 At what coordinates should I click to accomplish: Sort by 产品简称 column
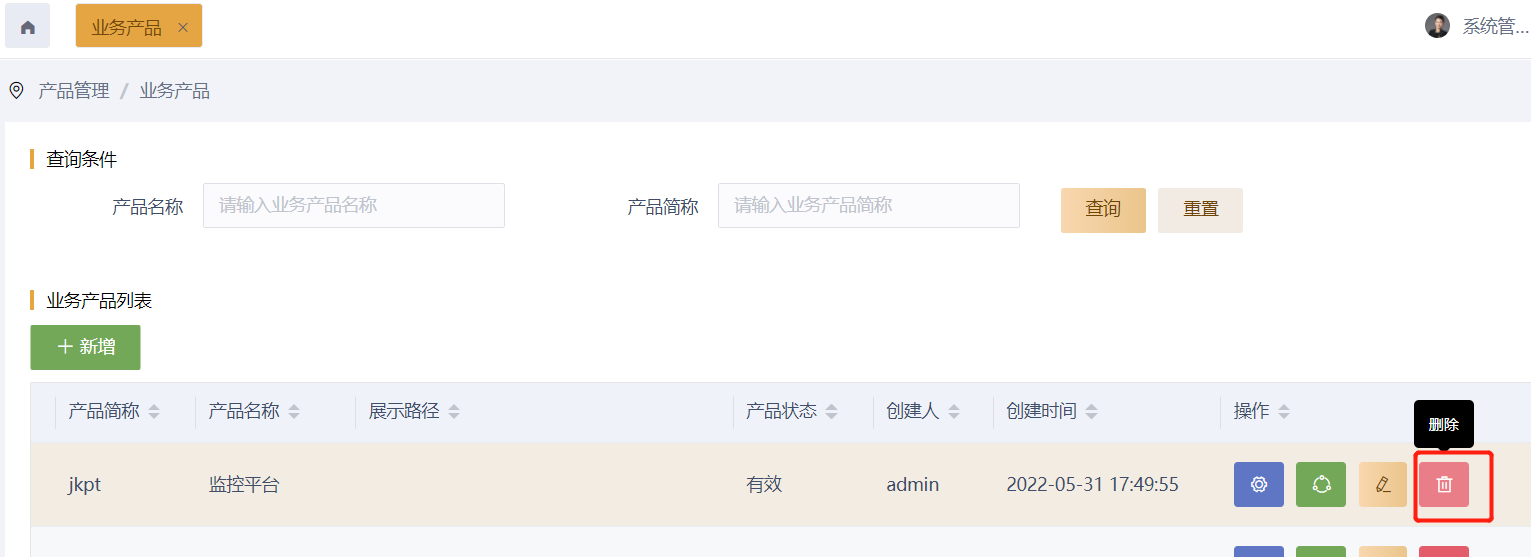pos(154,412)
